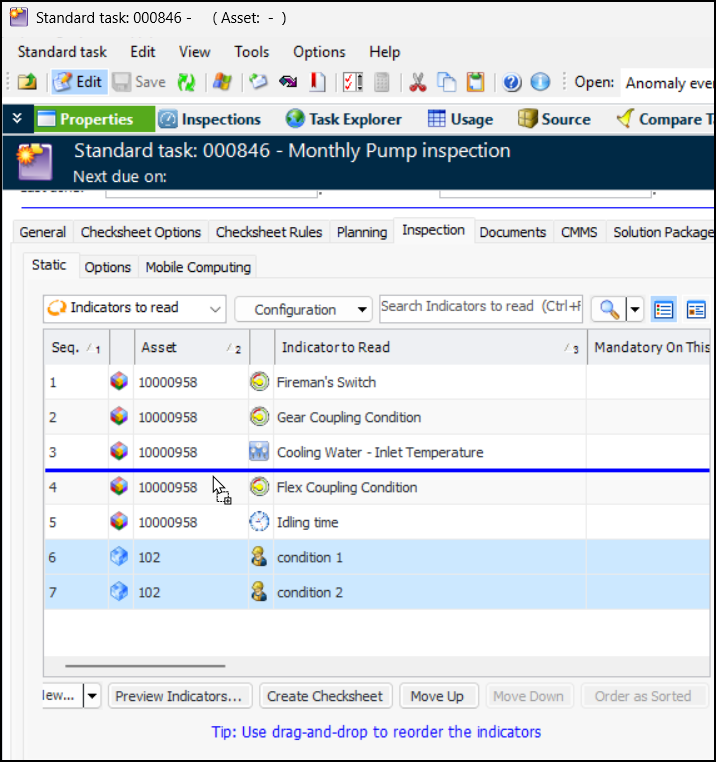Select the Idling time row
Screen dimensions: 716x762
pos(377,522)
